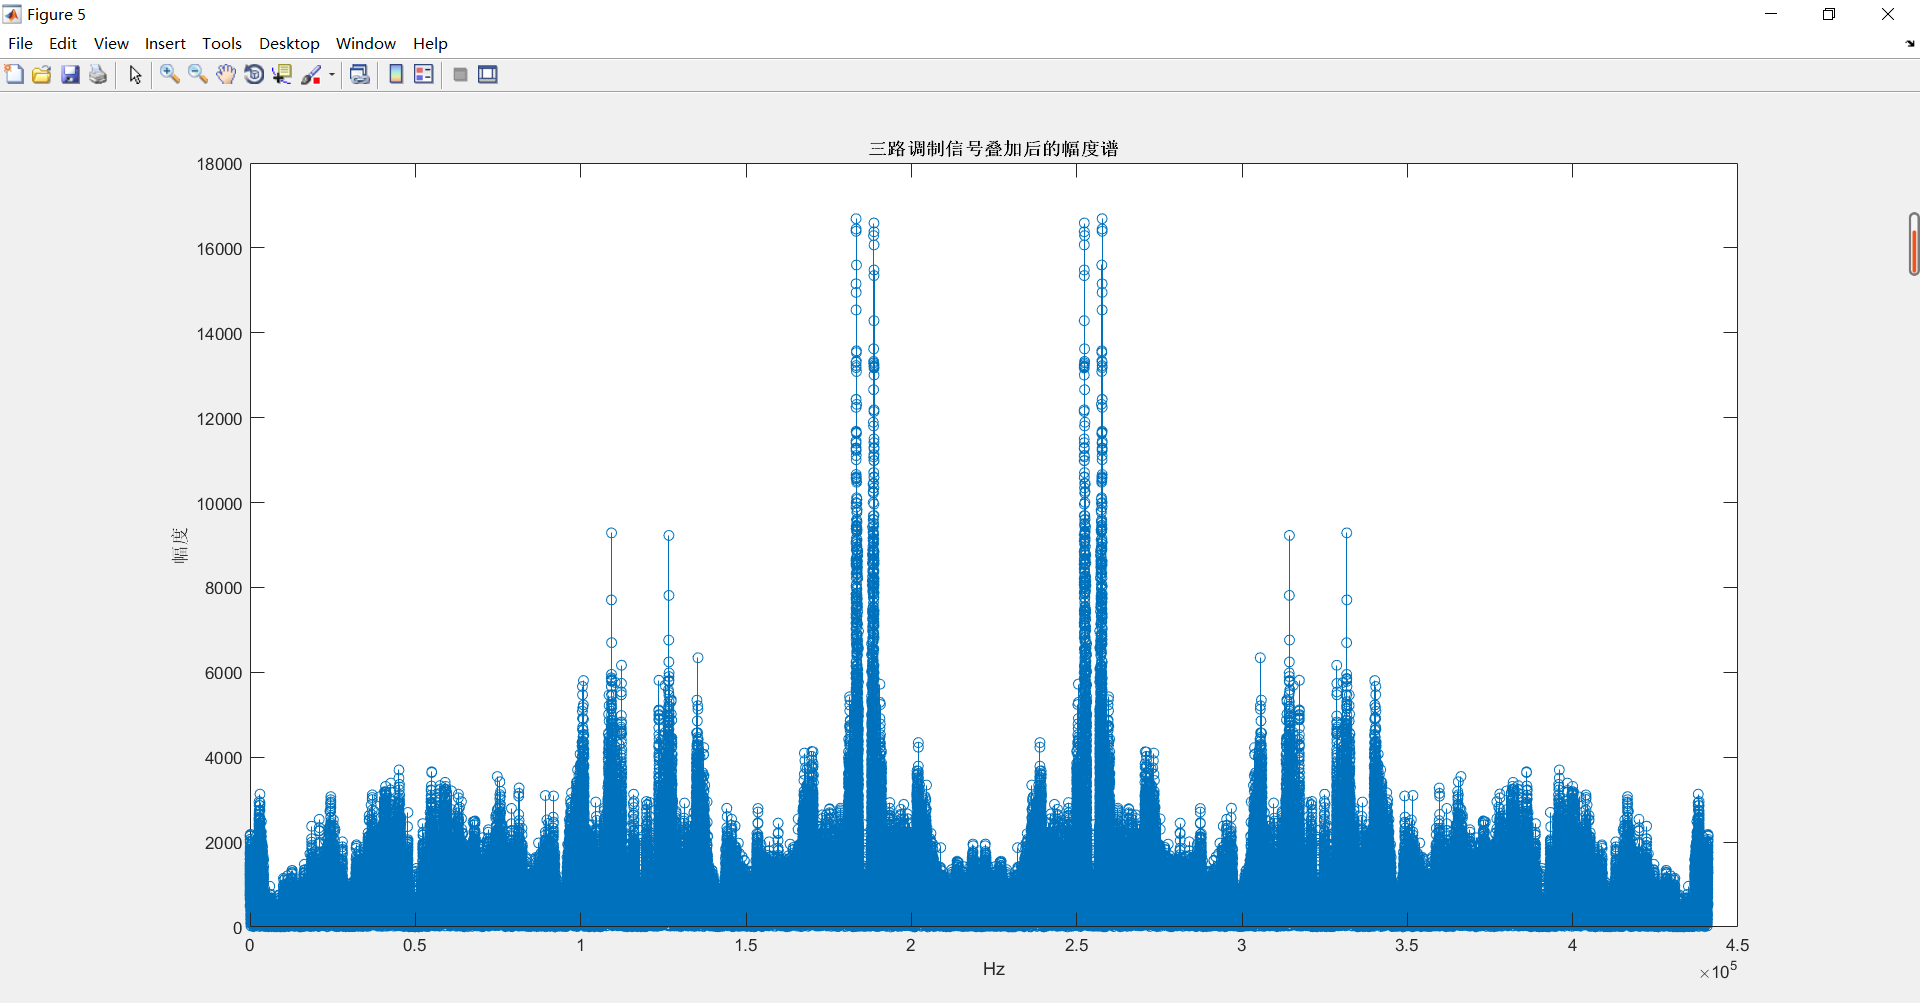Open the Desktop menu
The width and height of the screenshot is (1920, 1003).
pyautogui.click(x=289, y=43)
